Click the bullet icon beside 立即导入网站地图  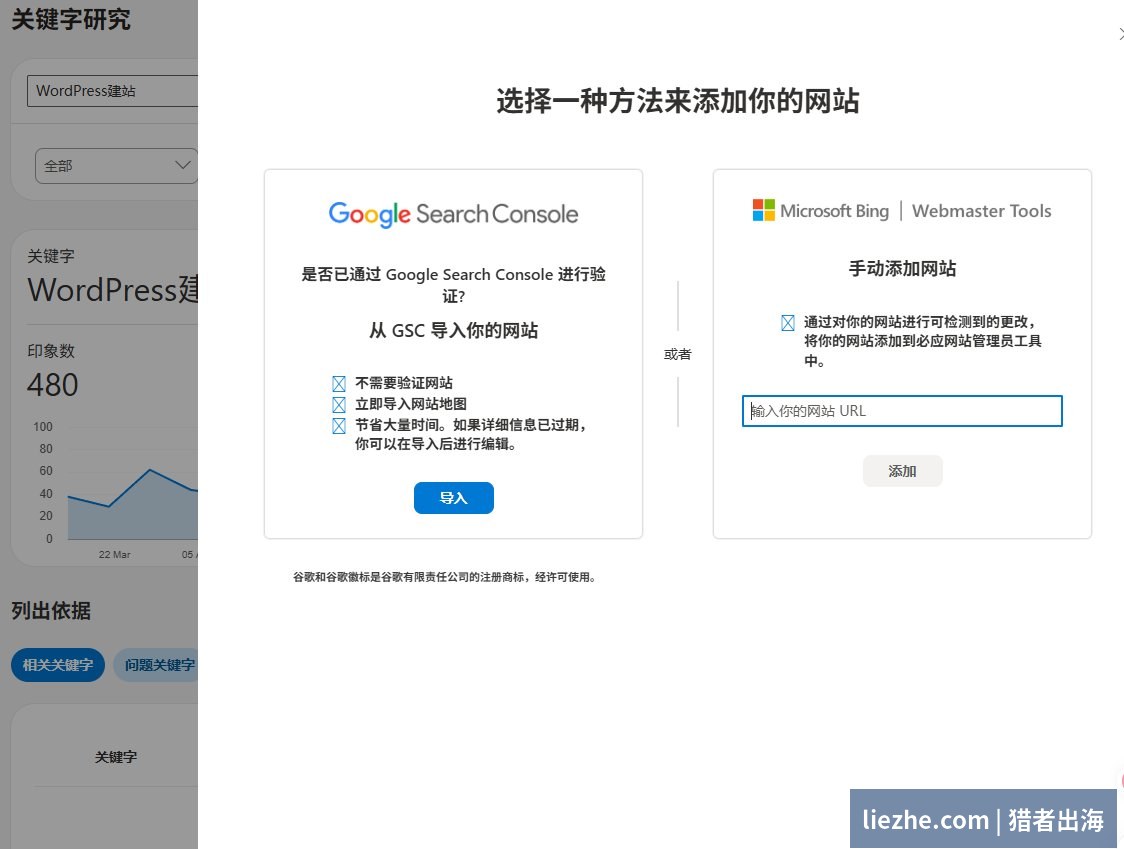coord(339,404)
